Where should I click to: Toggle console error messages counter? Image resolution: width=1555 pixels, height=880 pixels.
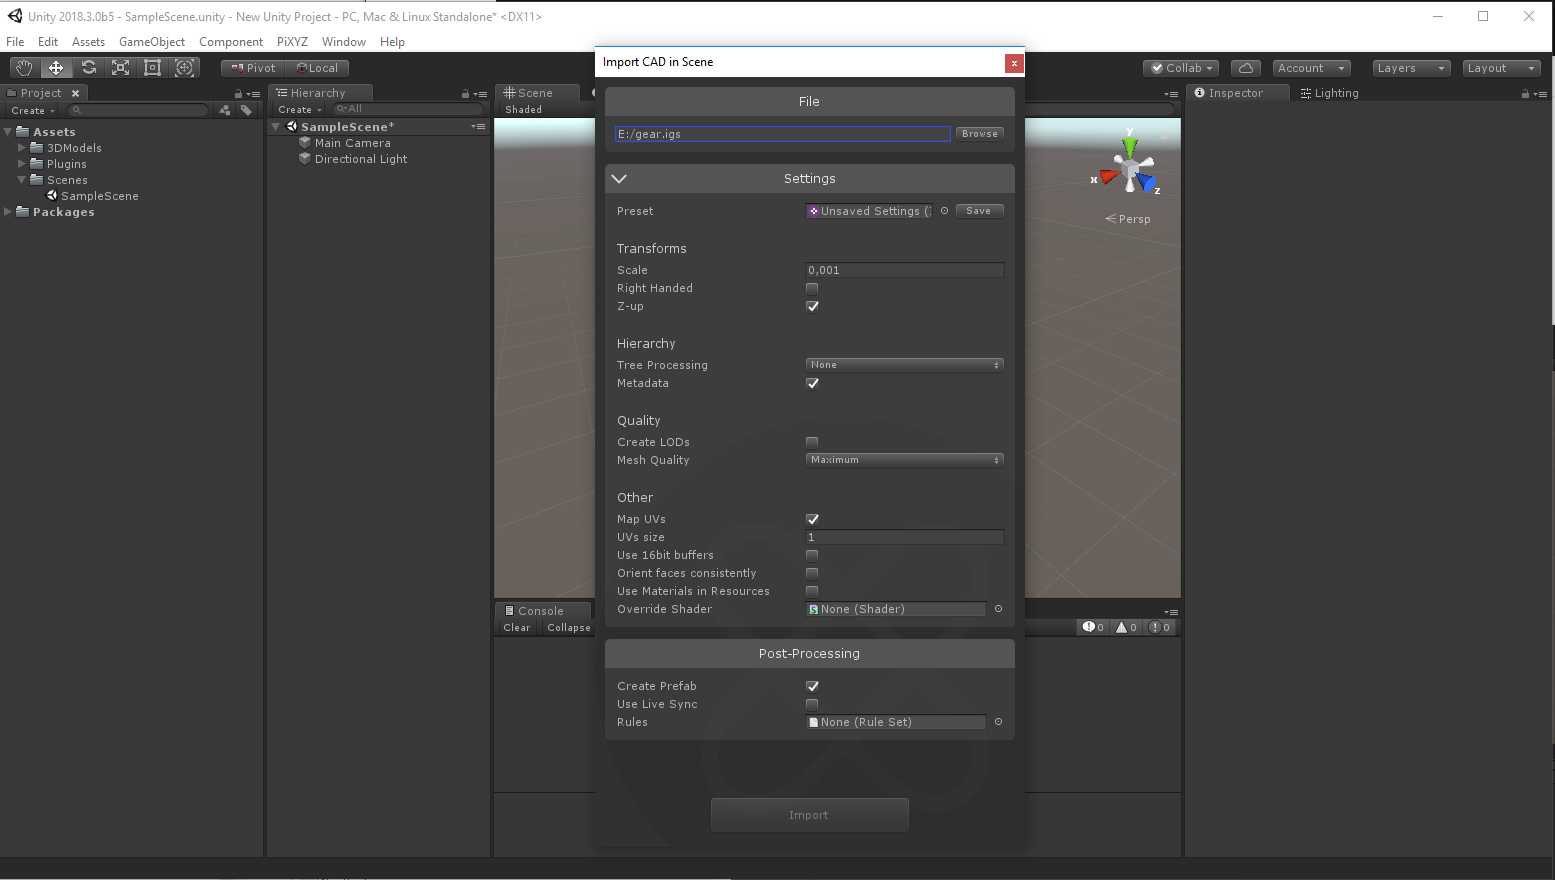[1160, 627]
